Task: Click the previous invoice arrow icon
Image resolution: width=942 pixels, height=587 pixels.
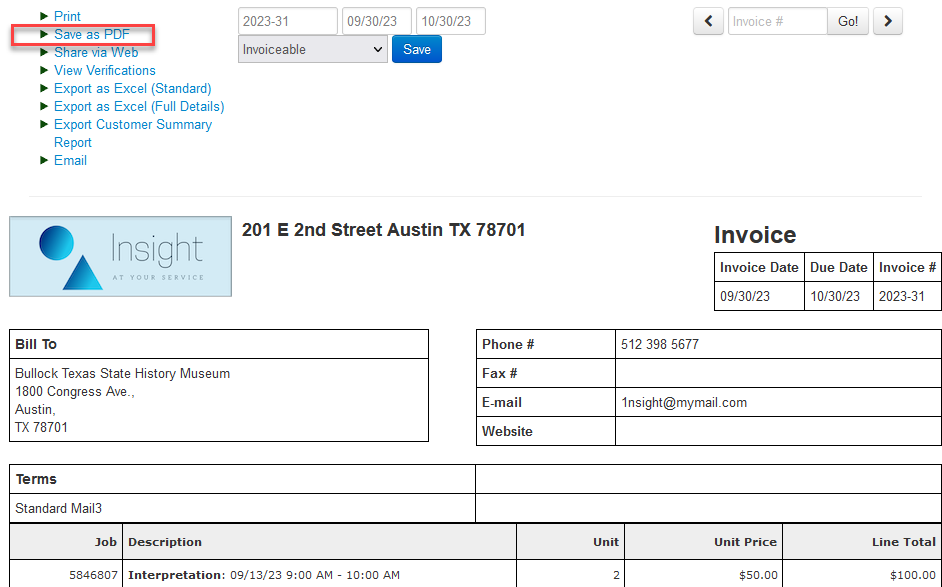Action: pyautogui.click(x=708, y=21)
